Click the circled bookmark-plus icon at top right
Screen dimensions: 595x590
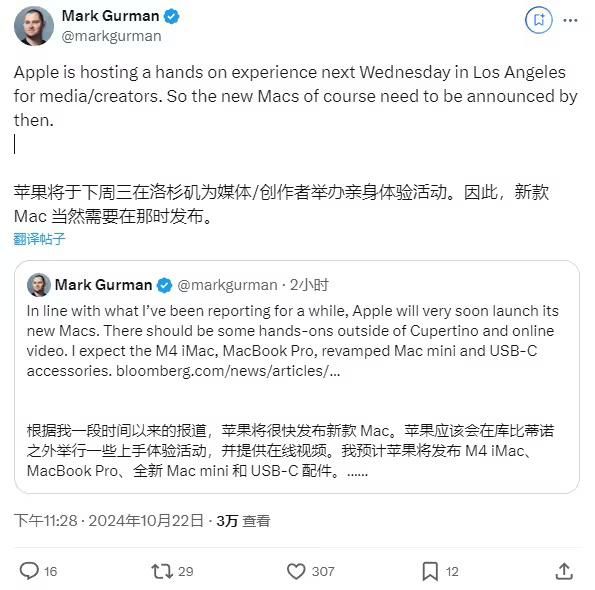click(x=539, y=20)
